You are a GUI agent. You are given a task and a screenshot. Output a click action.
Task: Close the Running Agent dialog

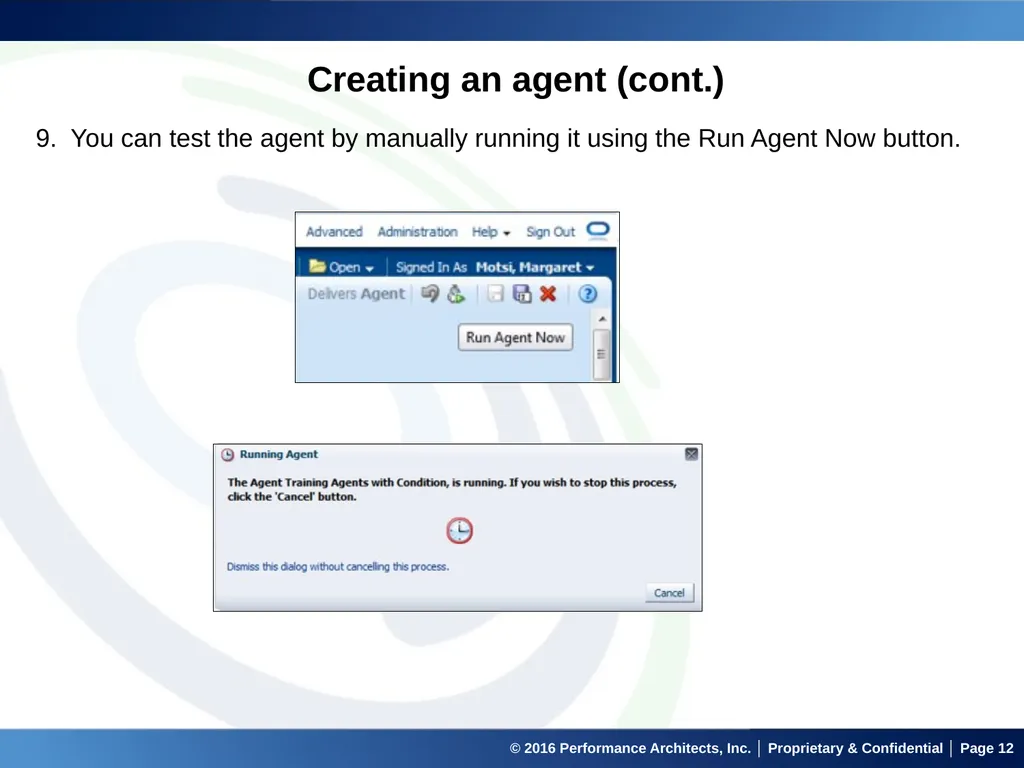[x=692, y=454]
